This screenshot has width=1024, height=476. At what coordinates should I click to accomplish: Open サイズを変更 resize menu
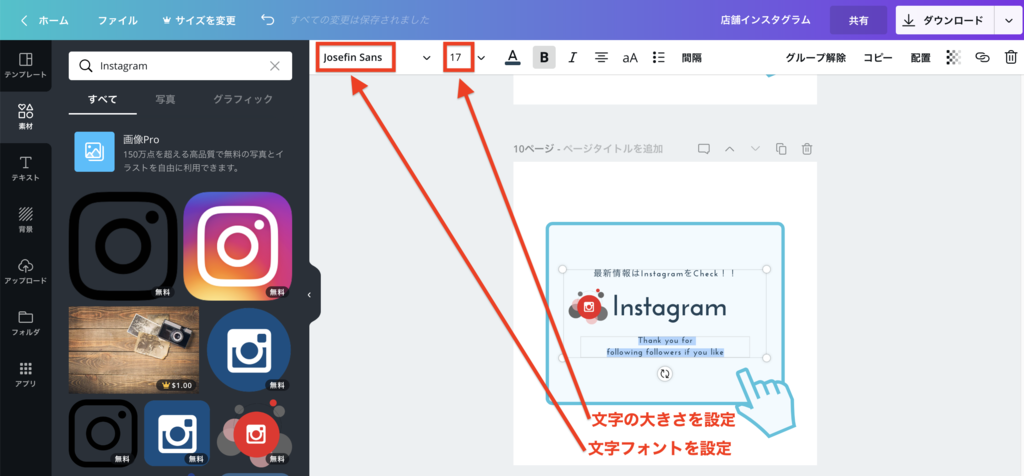199,20
